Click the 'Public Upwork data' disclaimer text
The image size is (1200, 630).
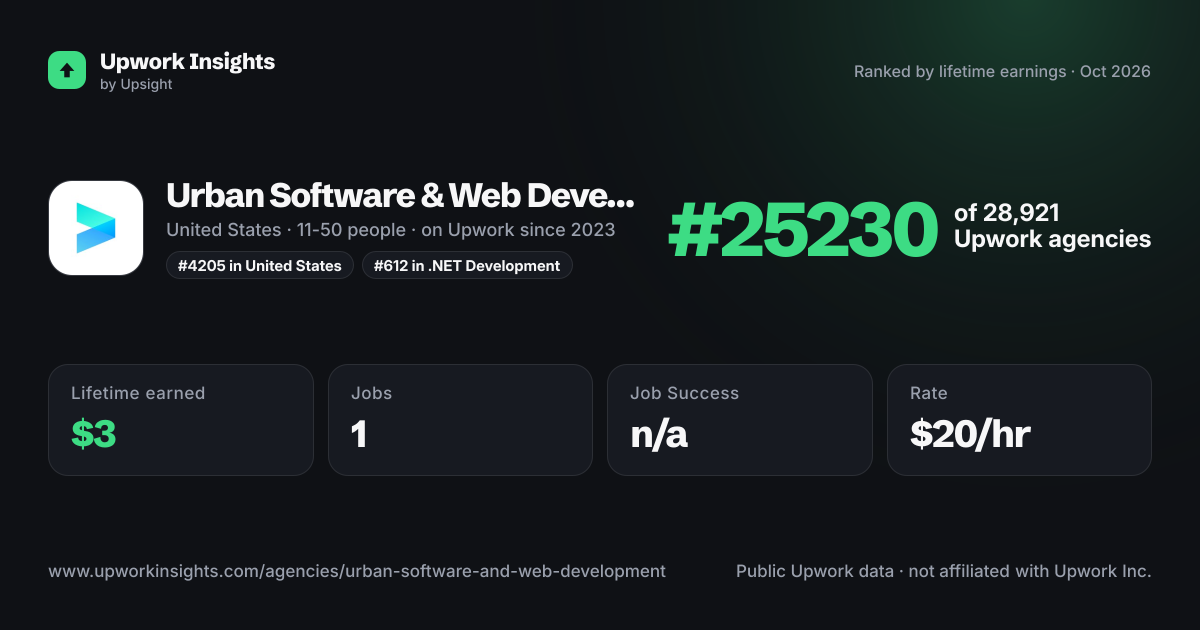click(x=944, y=572)
